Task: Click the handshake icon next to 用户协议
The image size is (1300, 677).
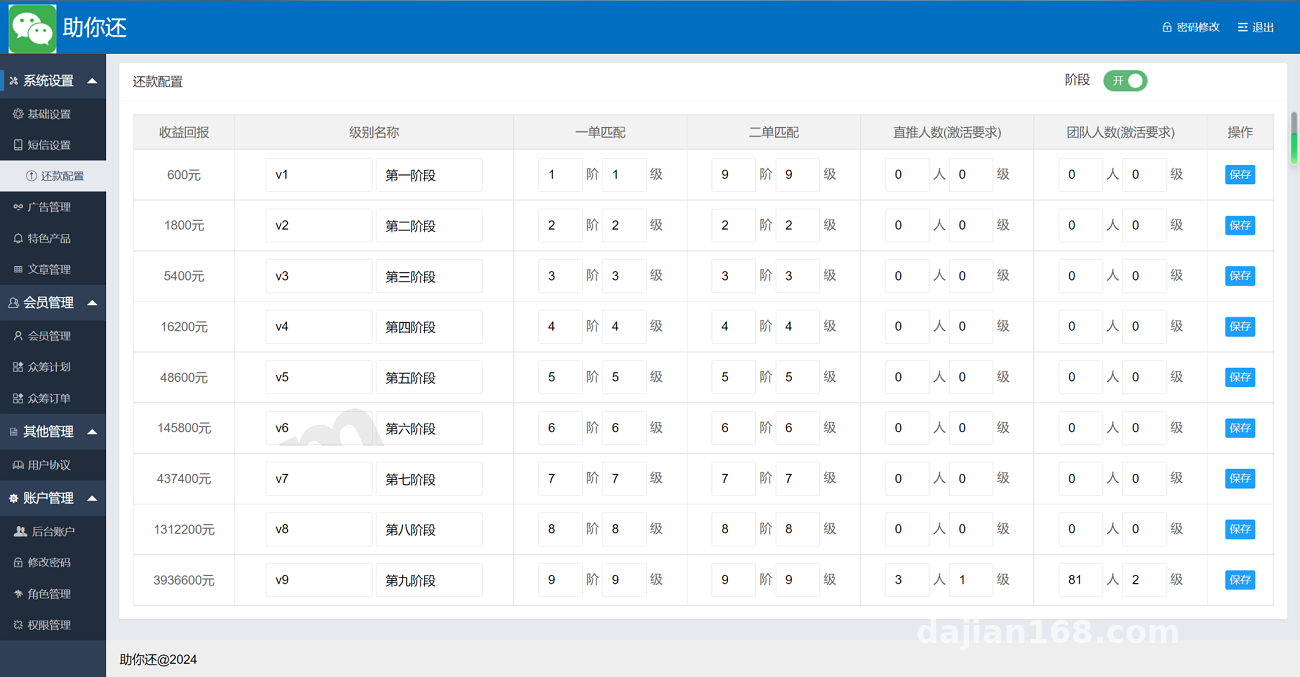Action: click(18, 465)
